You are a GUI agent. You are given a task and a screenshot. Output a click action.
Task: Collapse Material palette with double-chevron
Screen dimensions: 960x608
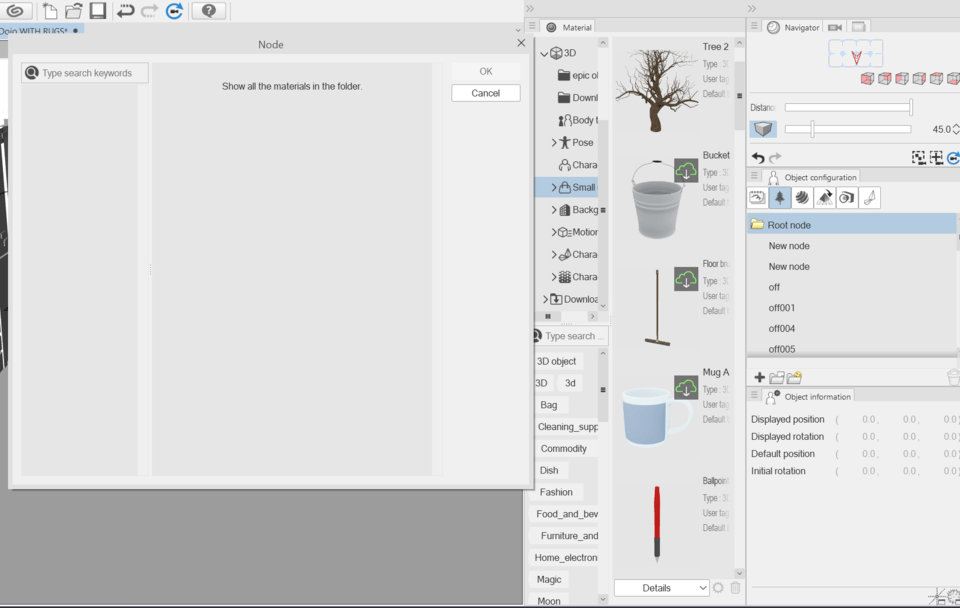[x=530, y=8]
